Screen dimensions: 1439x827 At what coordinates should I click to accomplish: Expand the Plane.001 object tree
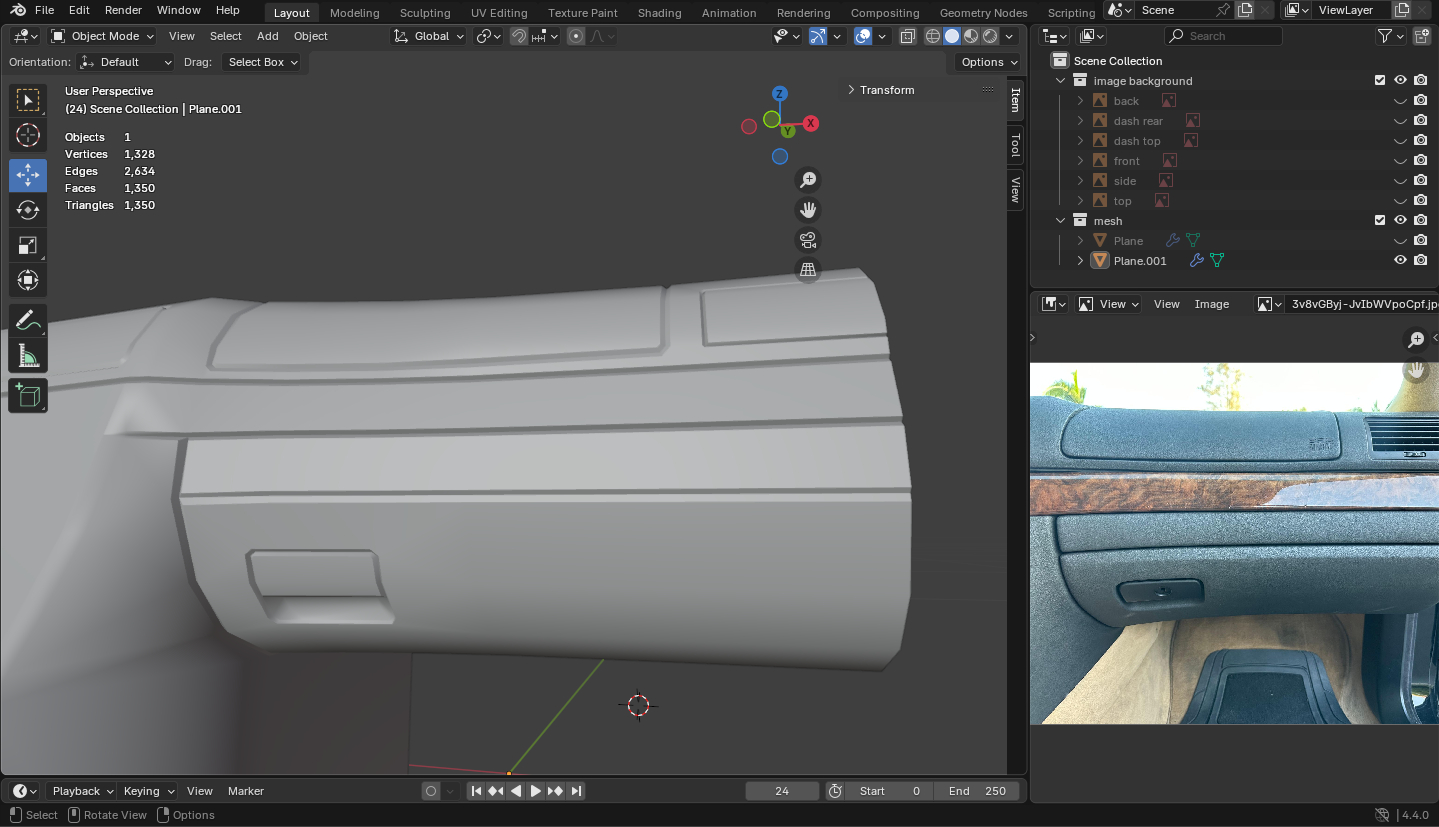pyautogui.click(x=1080, y=261)
